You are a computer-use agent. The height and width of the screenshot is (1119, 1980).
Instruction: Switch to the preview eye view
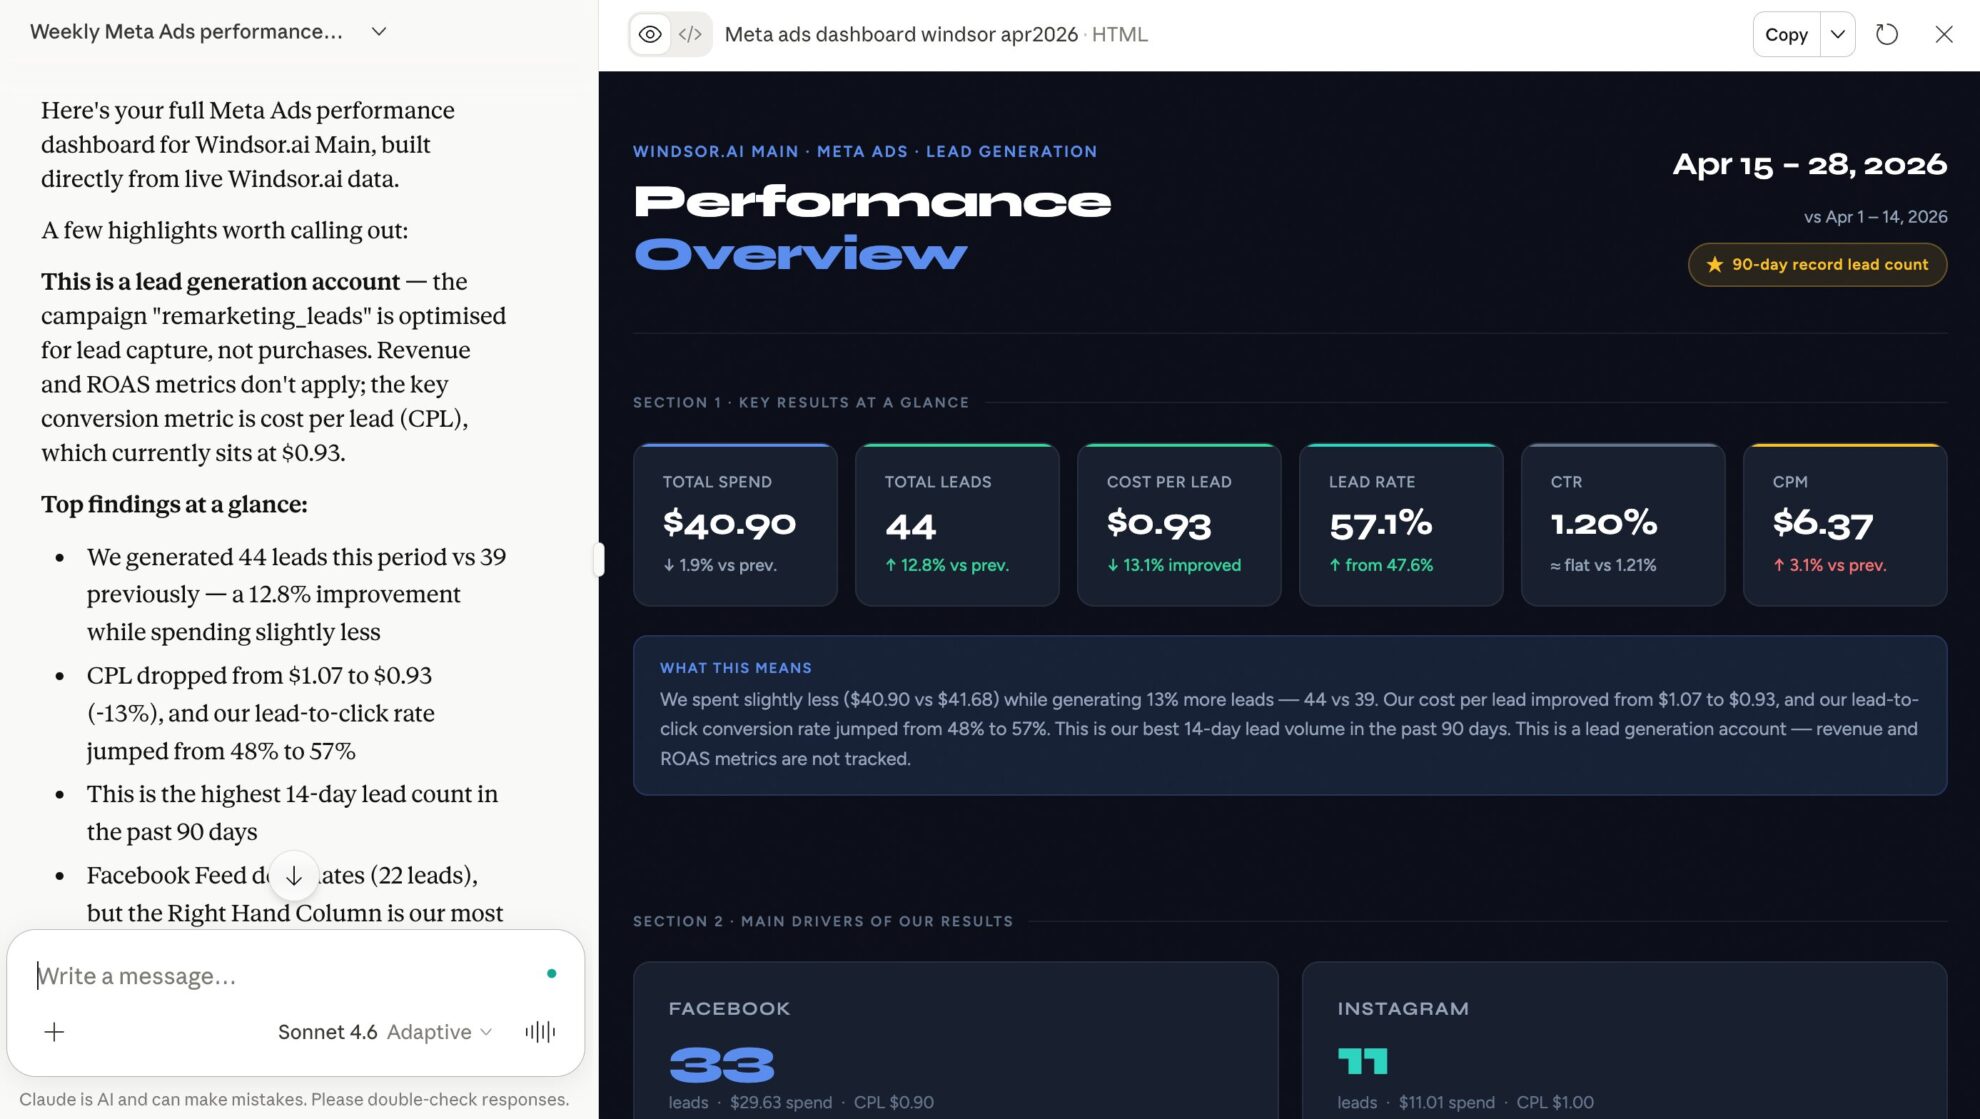[650, 34]
